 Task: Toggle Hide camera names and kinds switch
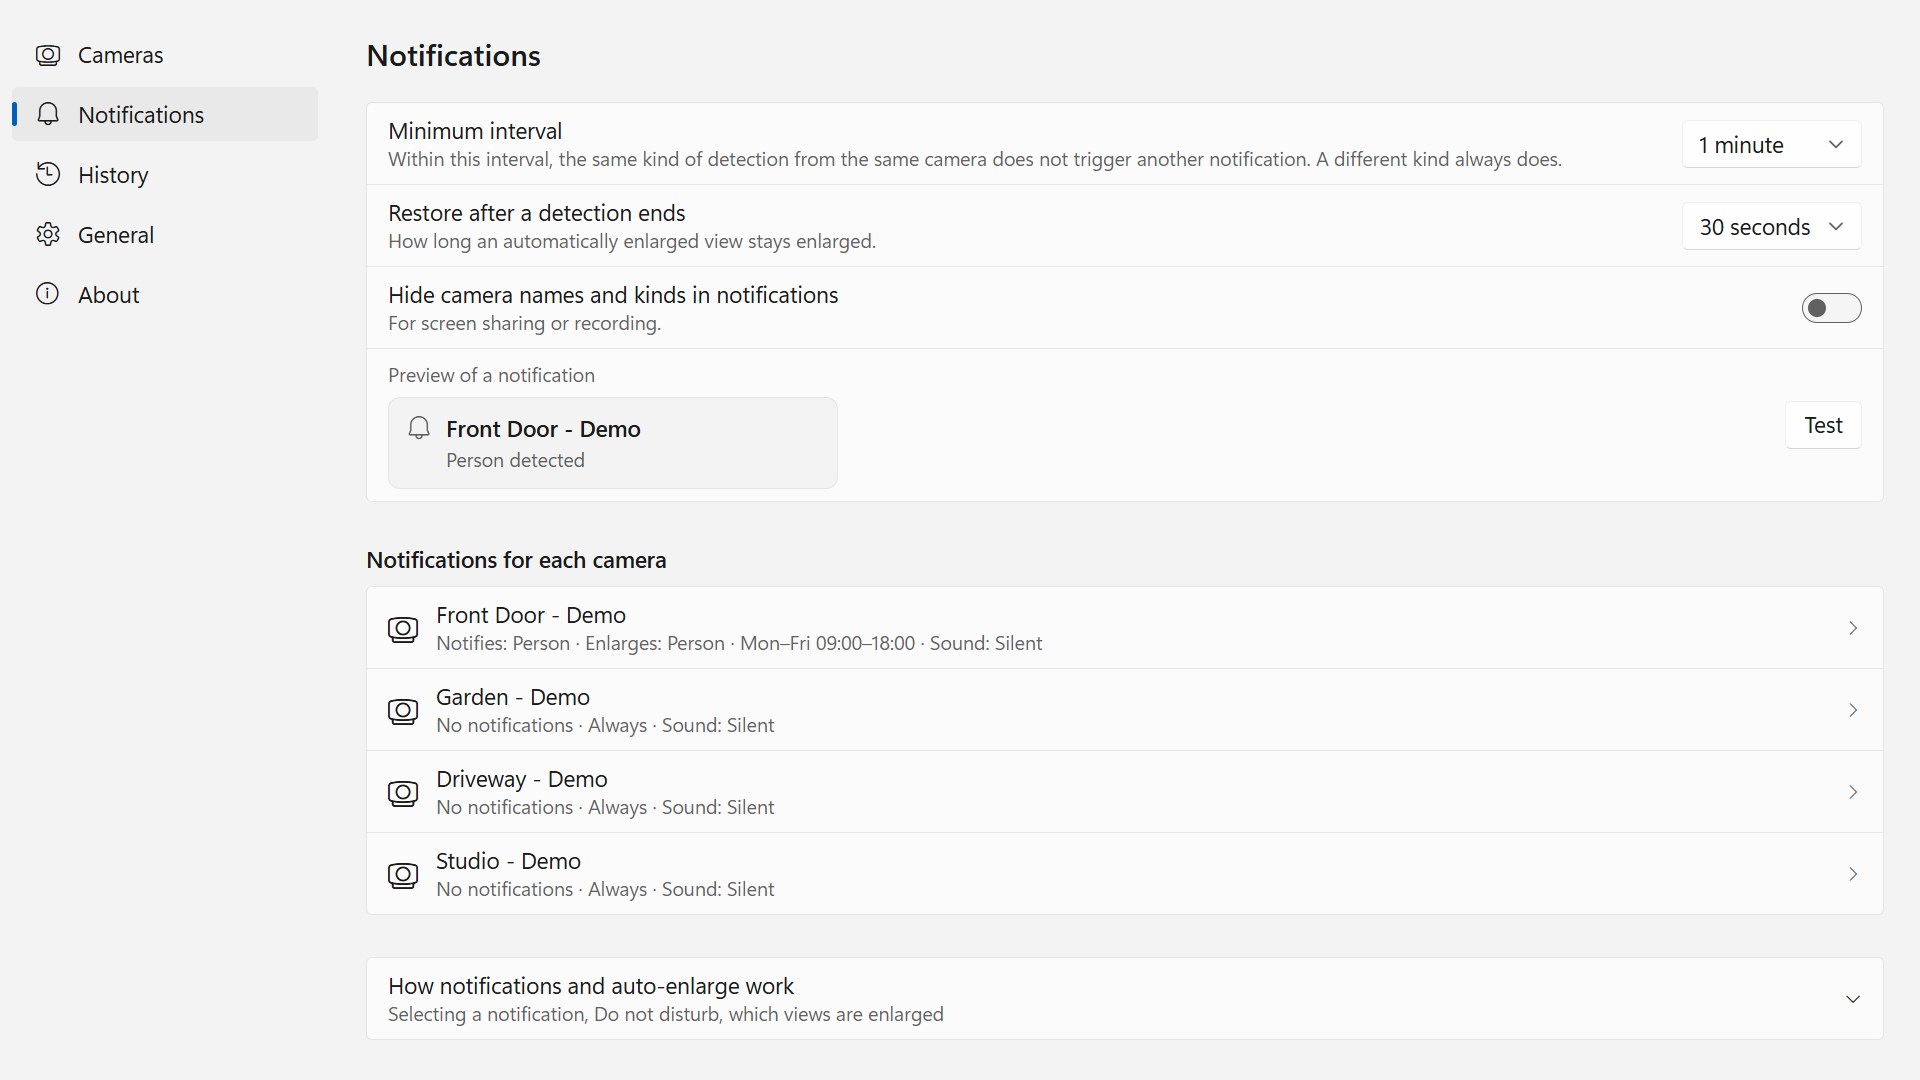point(1831,308)
